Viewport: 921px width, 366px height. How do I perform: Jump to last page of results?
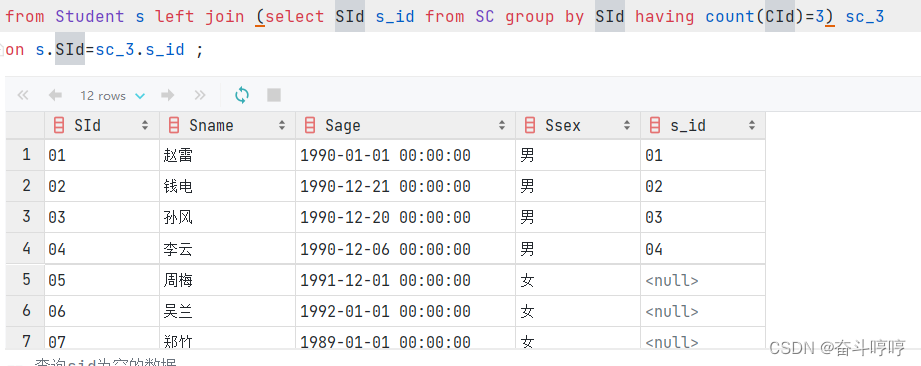(200, 95)
